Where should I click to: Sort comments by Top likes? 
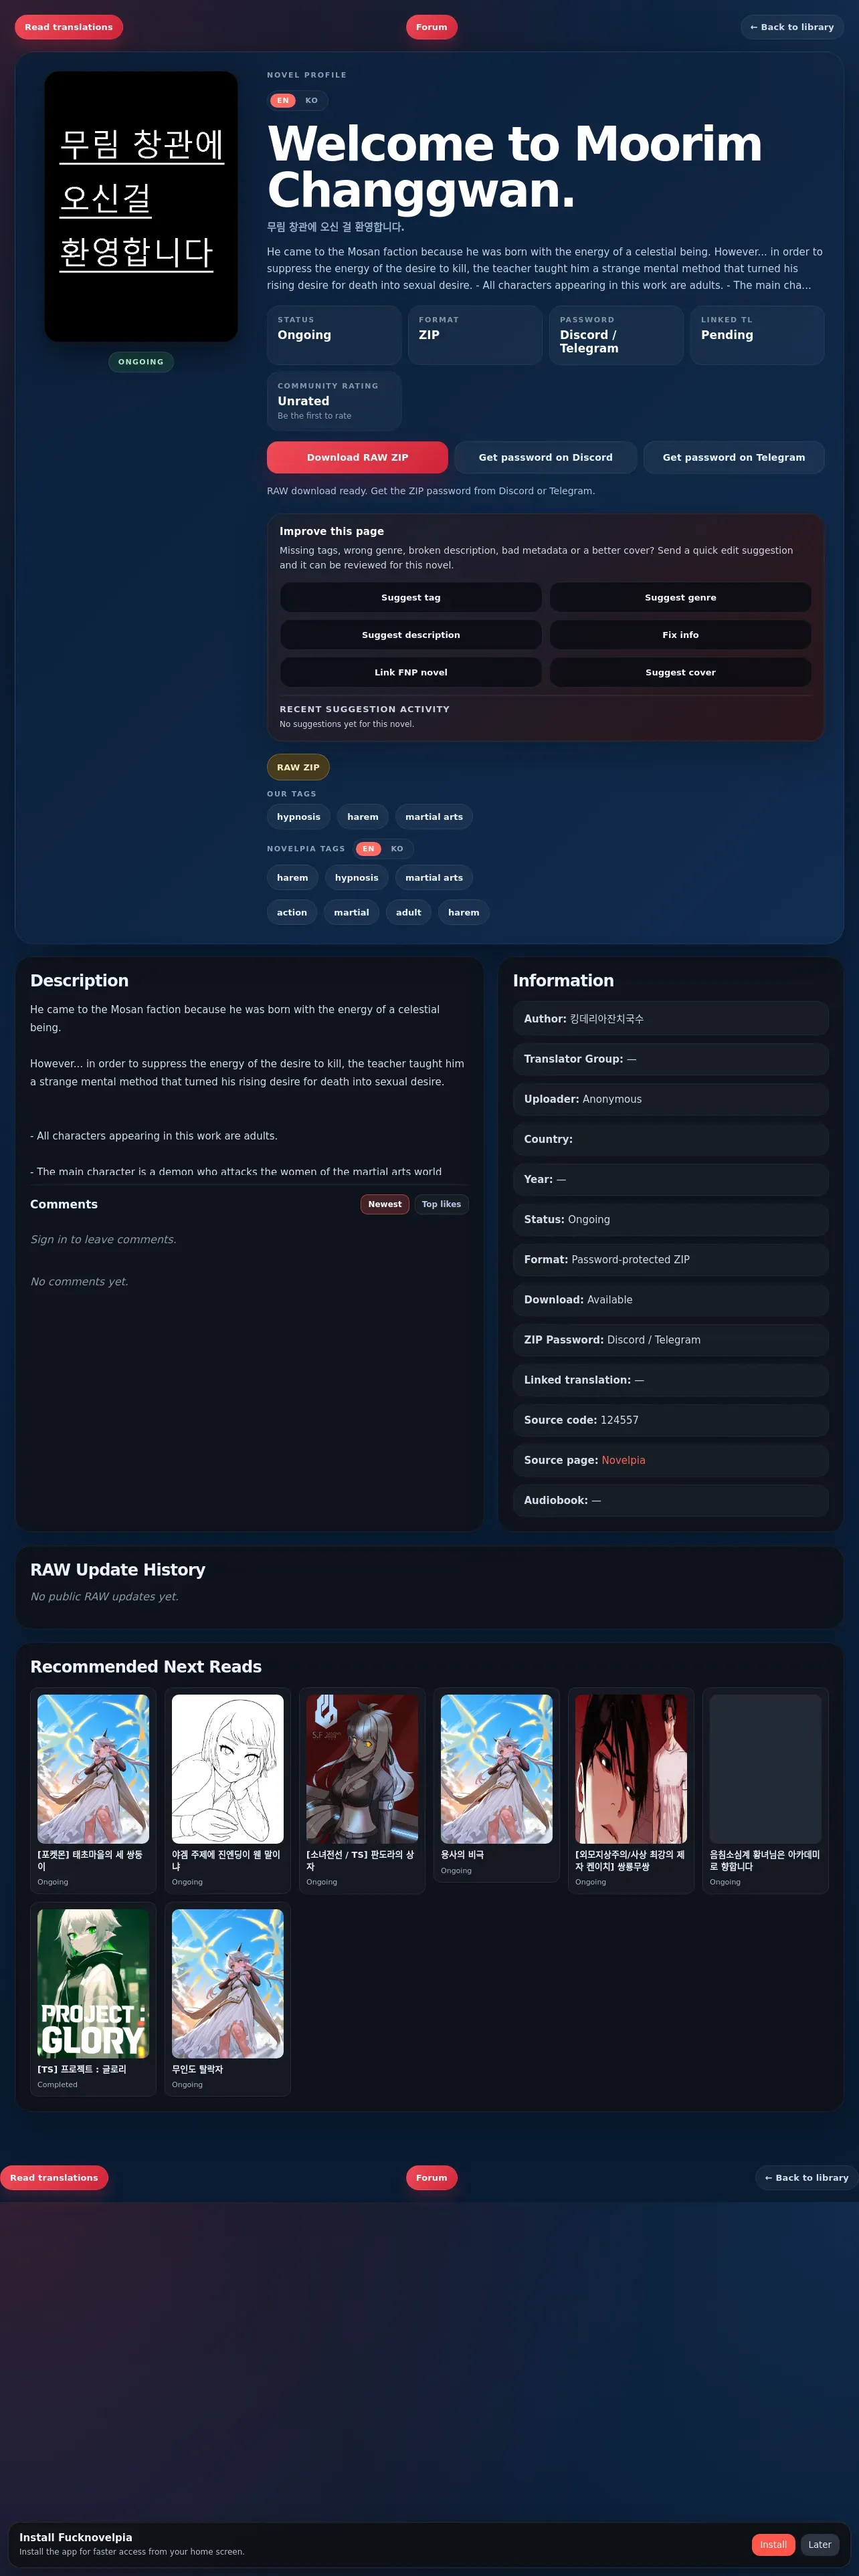point(441,1204)
